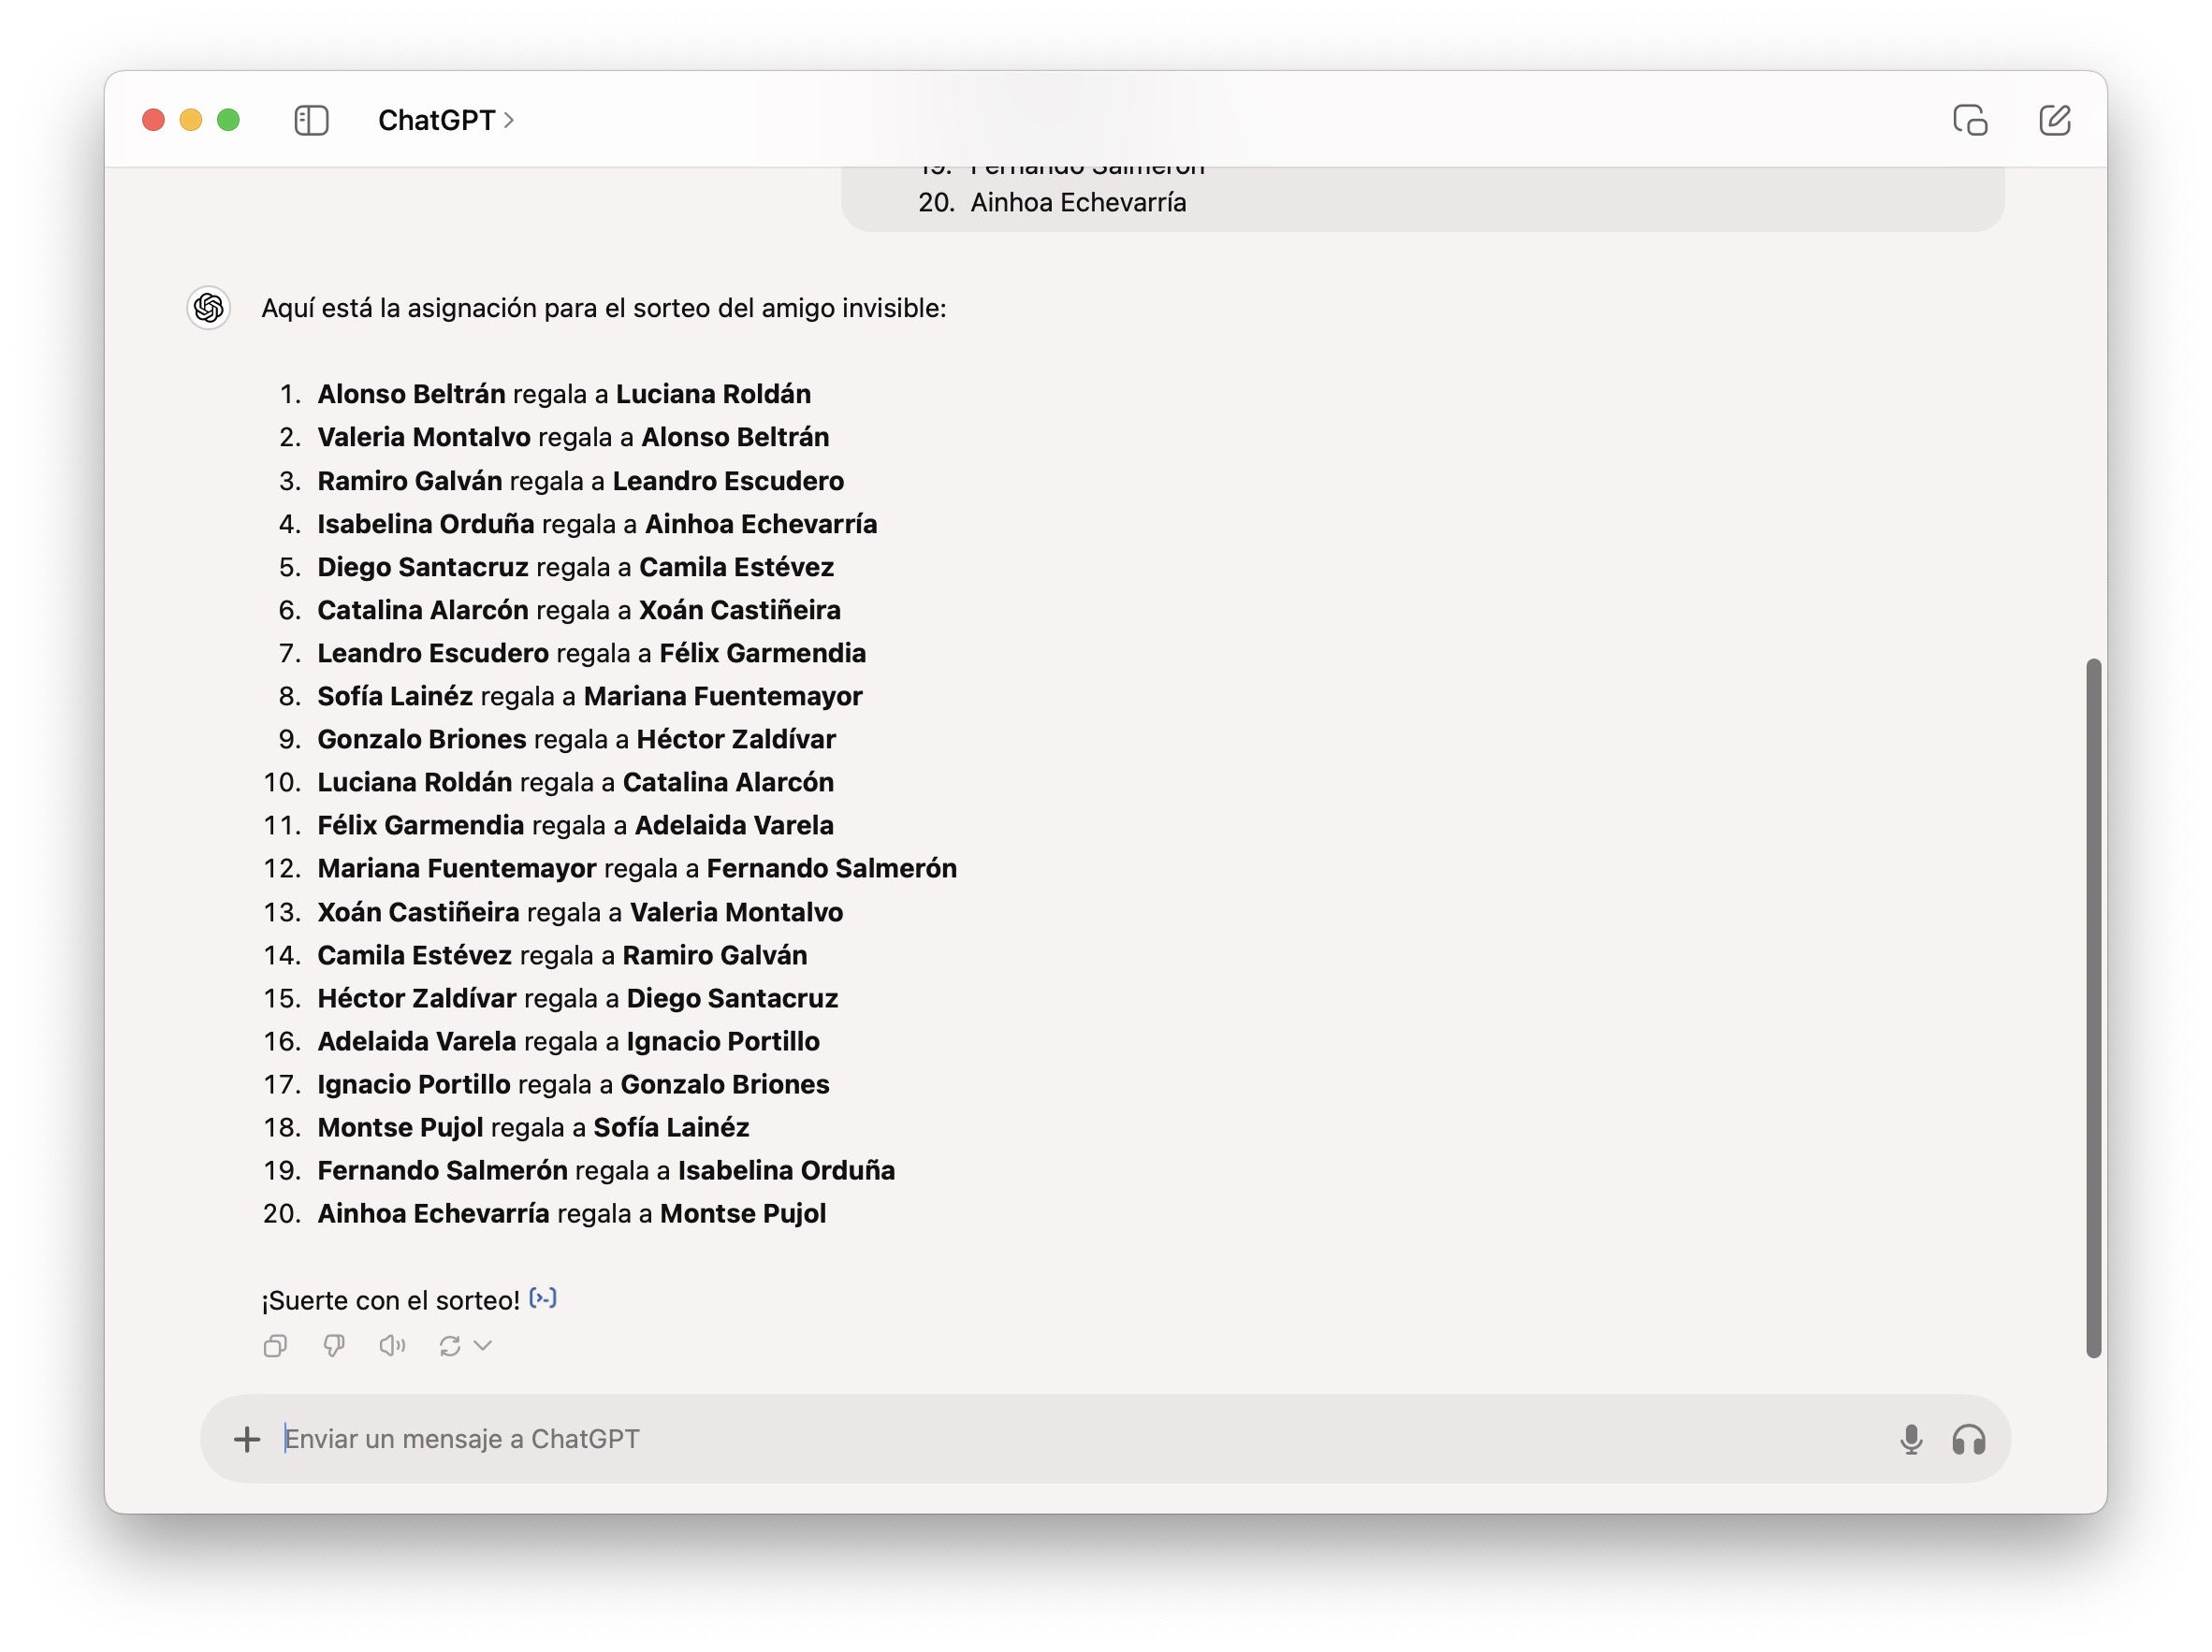The height and width of the screenshot is (1652, 2212).
Task: Select 'Mariana Fuentemayor regala a Fernando Salmerón'
Action: pos(637,868)
